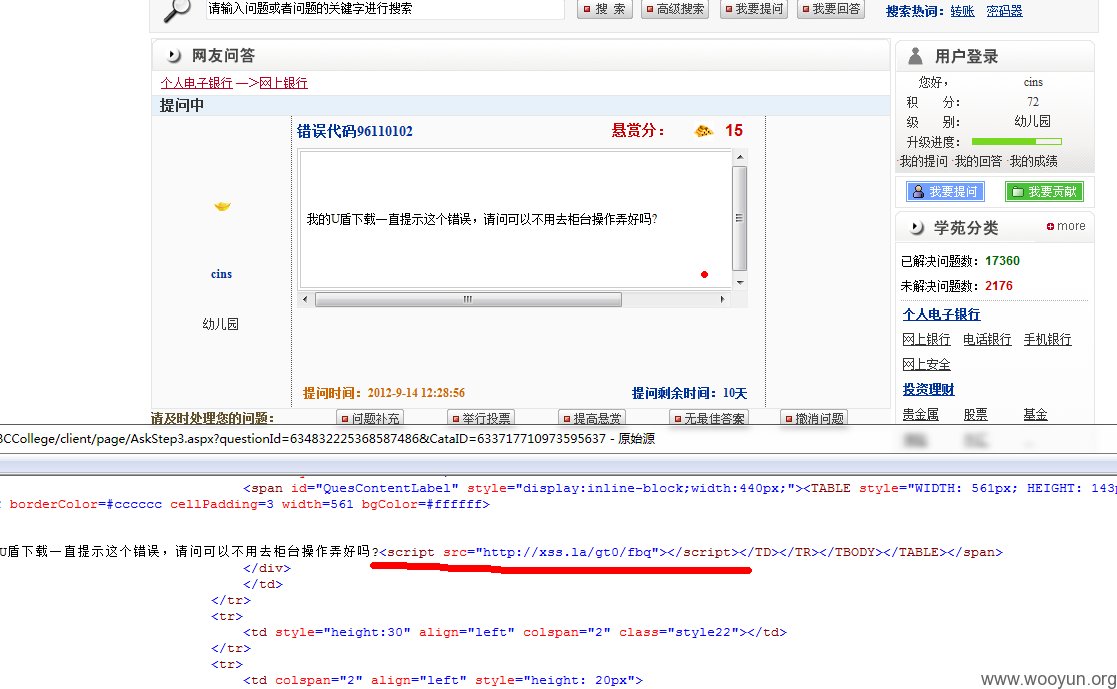The width and height of the screenshot is (1117, 689).
Task: Click question text about U盾 download error
Action: point(482,219)
